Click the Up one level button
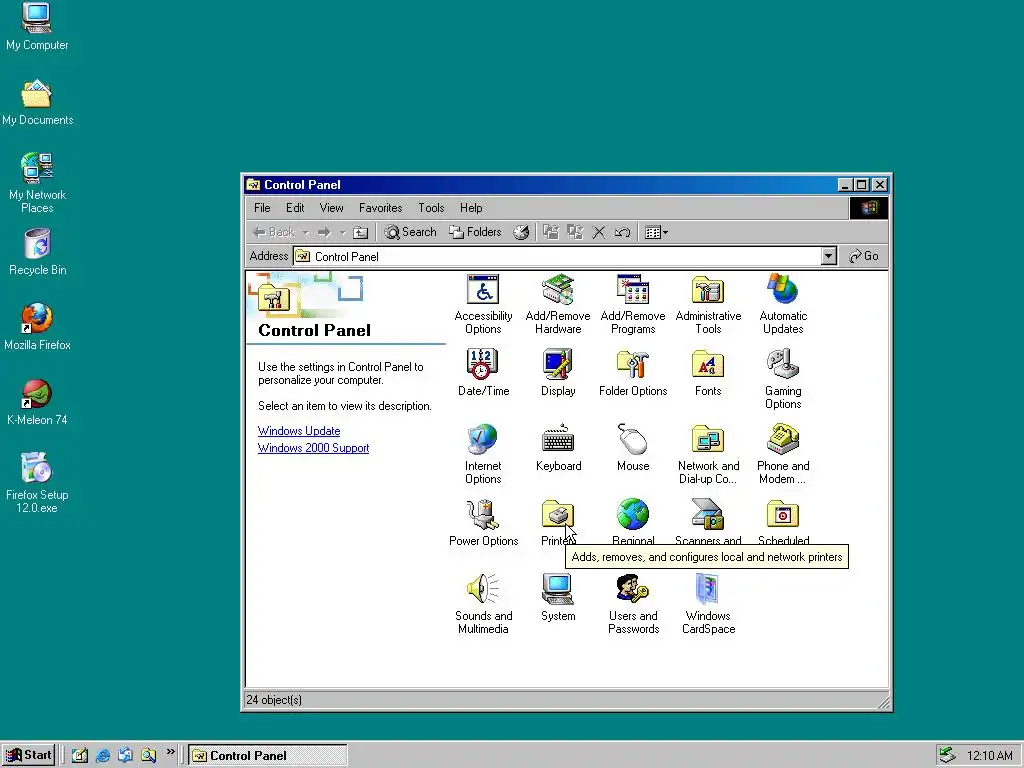1024x768 pixels. (360, 232)
